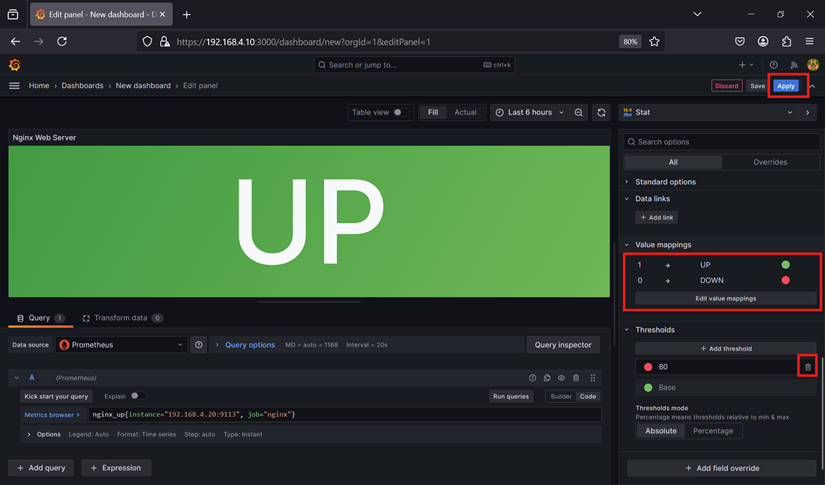The image size is (825, 485).
Task: Click the Discard button
Action: click(x=727, y=86)
